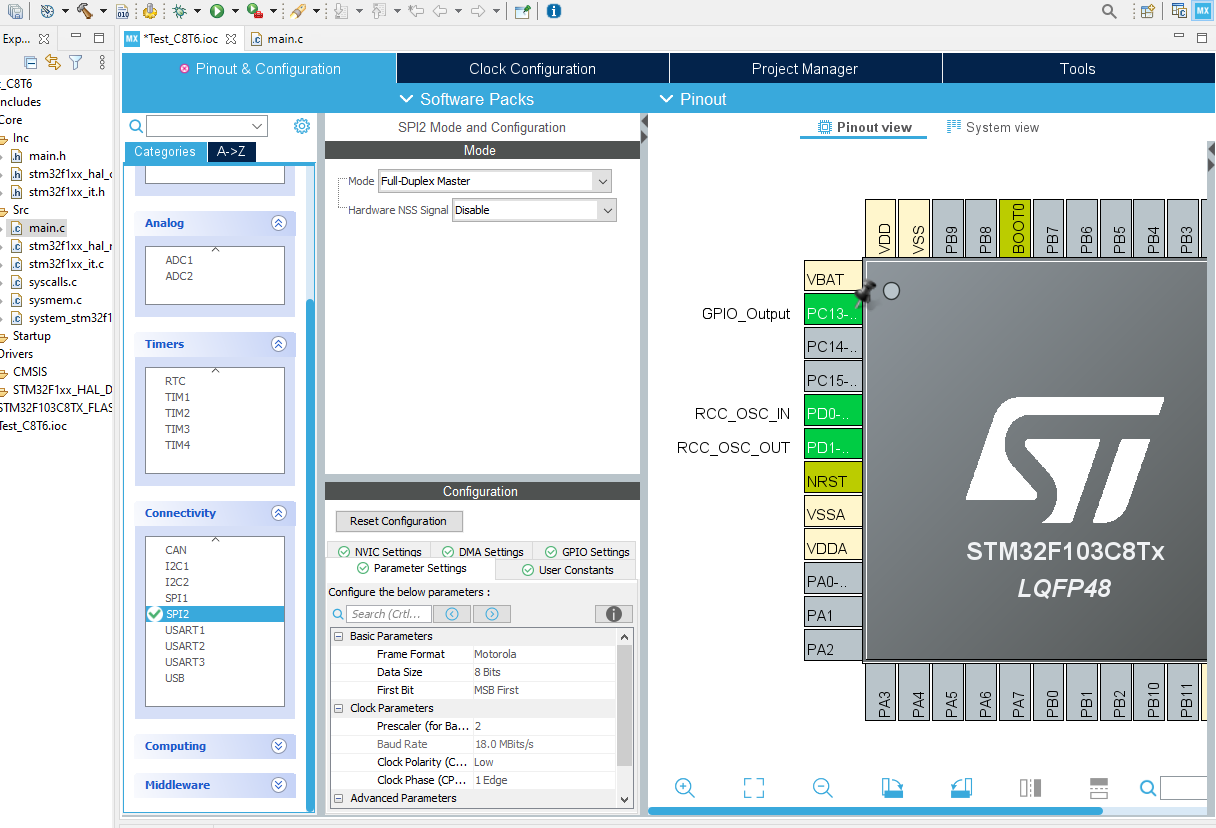Click the green Run button in toolbar

[216, 11]
